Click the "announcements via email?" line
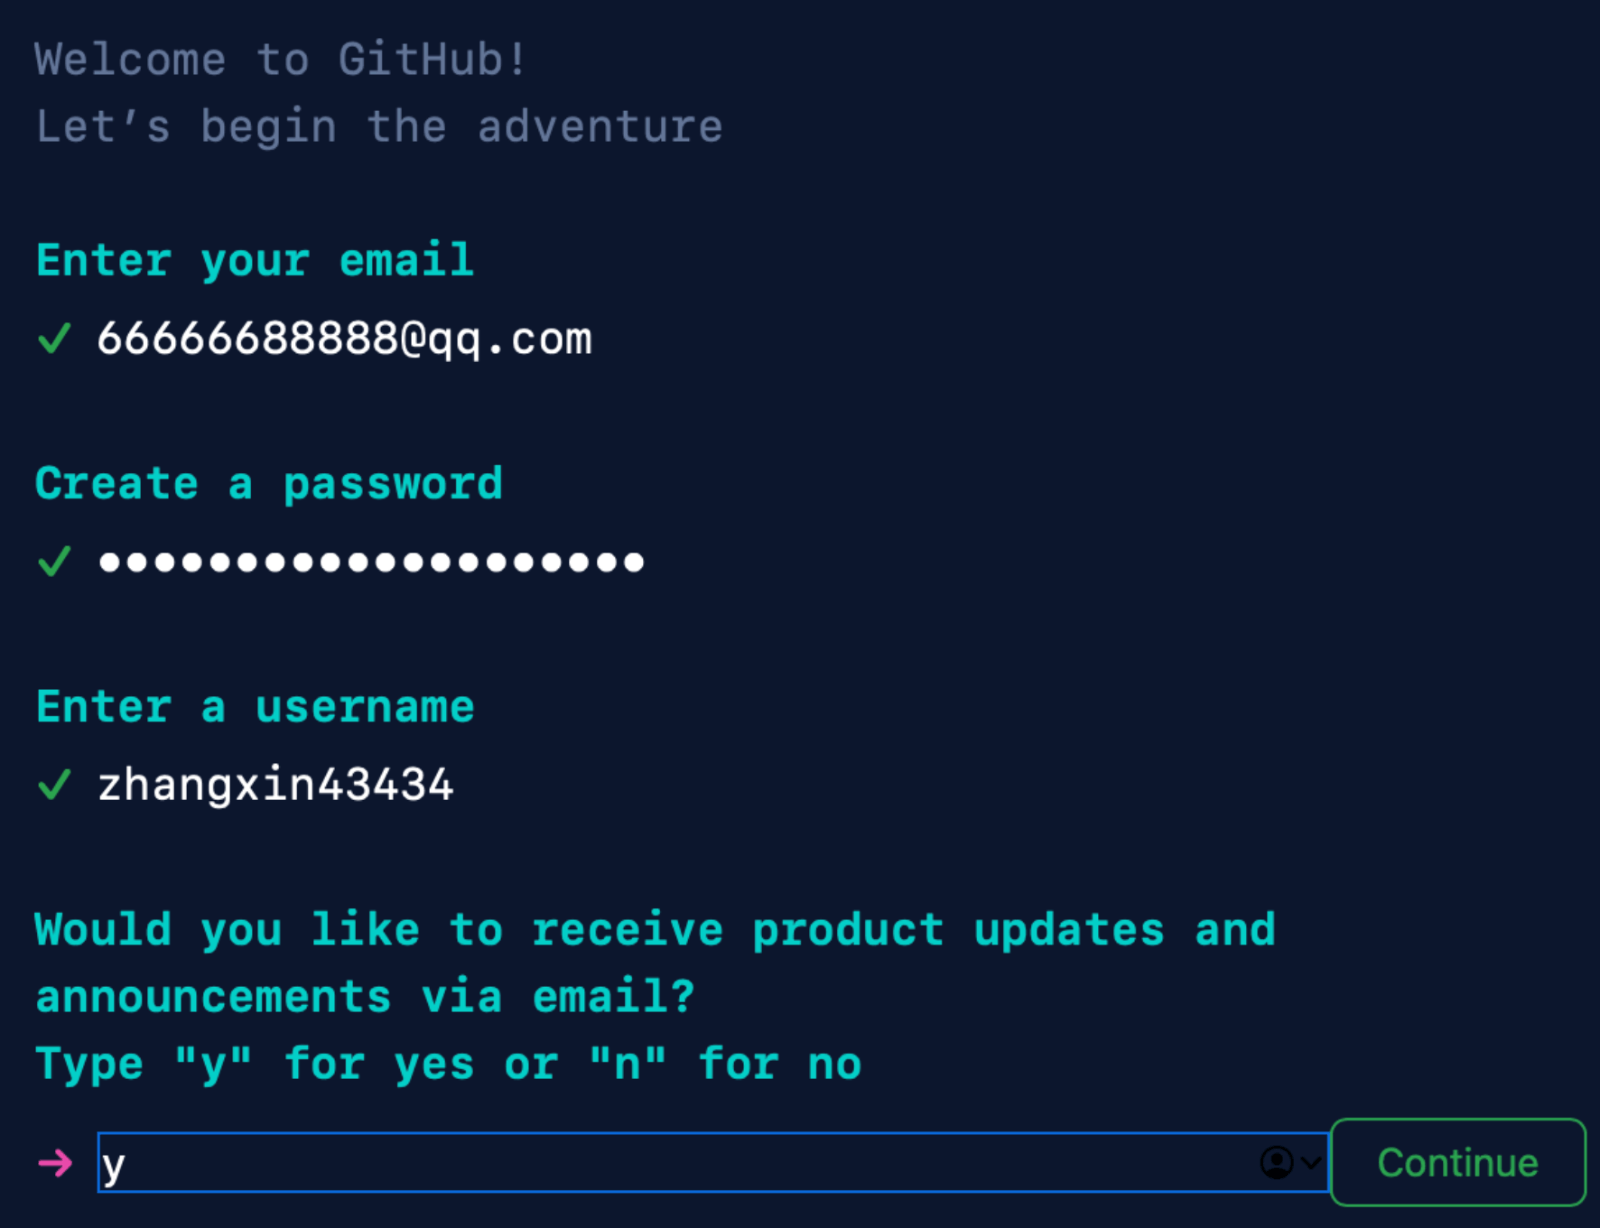 365,998
